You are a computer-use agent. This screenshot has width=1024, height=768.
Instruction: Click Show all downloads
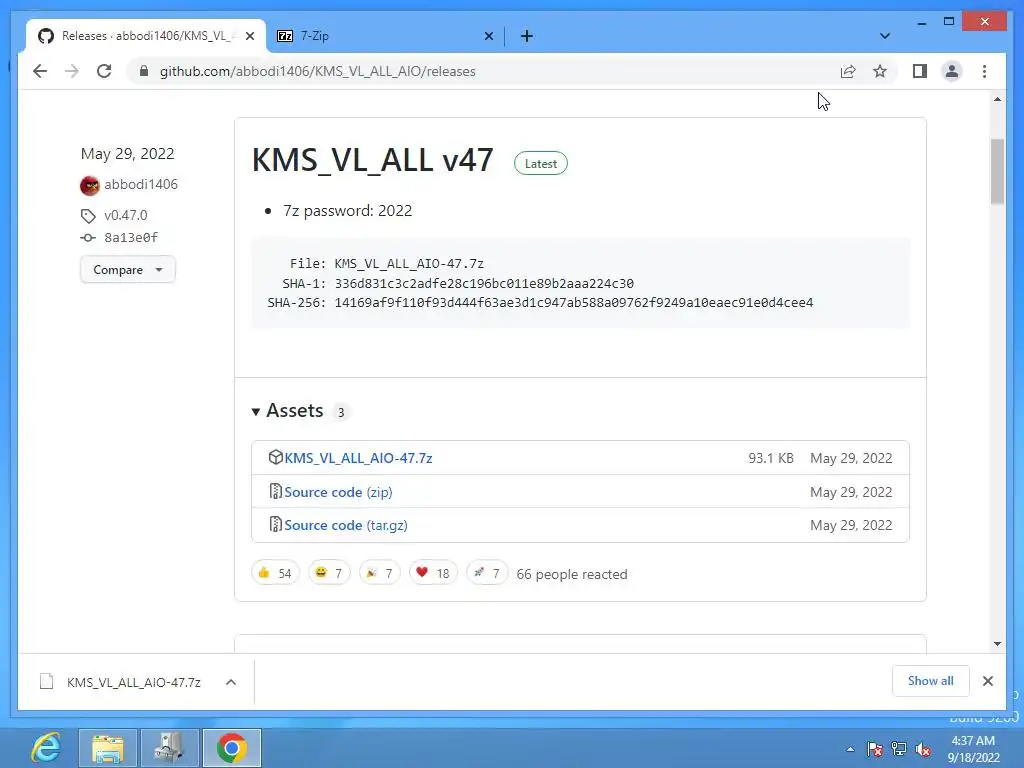[x=930, y=680]
